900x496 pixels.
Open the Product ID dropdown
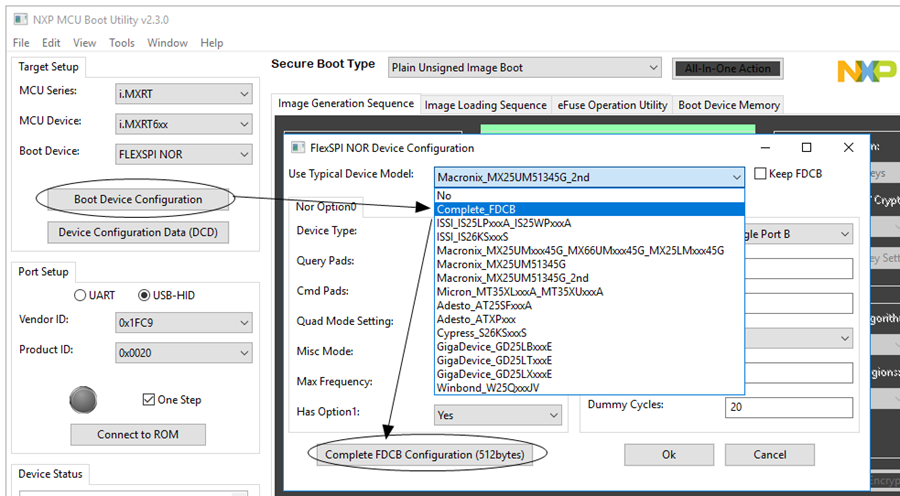(x=184, y=353)
